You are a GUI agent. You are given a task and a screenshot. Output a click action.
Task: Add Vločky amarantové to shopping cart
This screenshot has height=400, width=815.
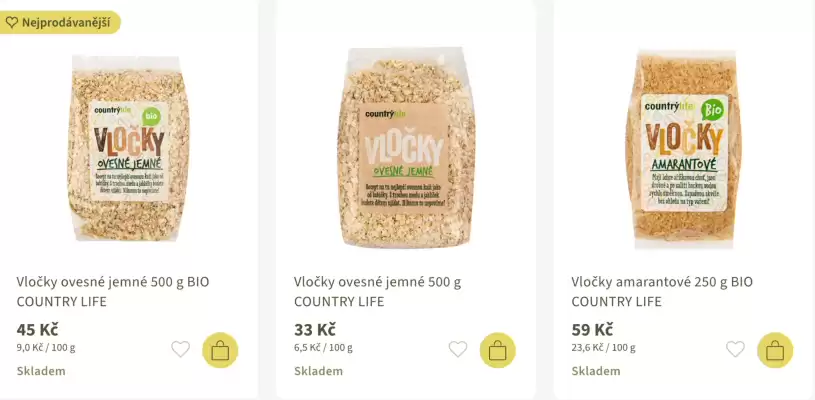(775, 350)
